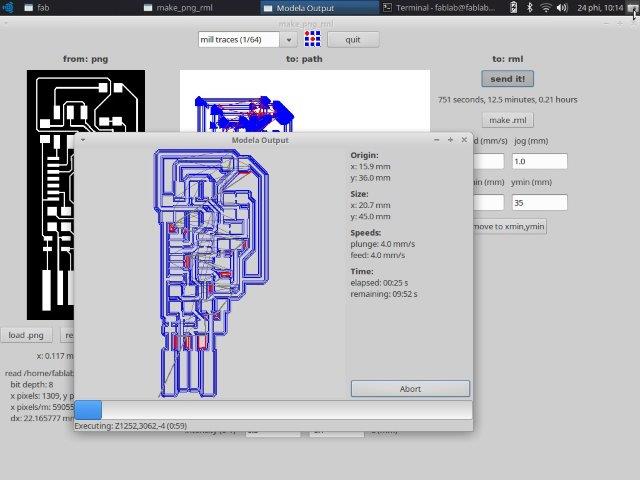Click the remaining: 09:52 s text
The image size is (640, 480).
pos(384,294)
